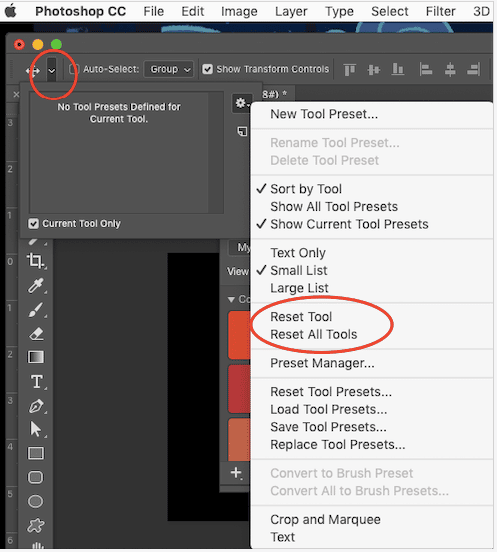Open the Photoshop CC application menu

[x=81, y=11]
